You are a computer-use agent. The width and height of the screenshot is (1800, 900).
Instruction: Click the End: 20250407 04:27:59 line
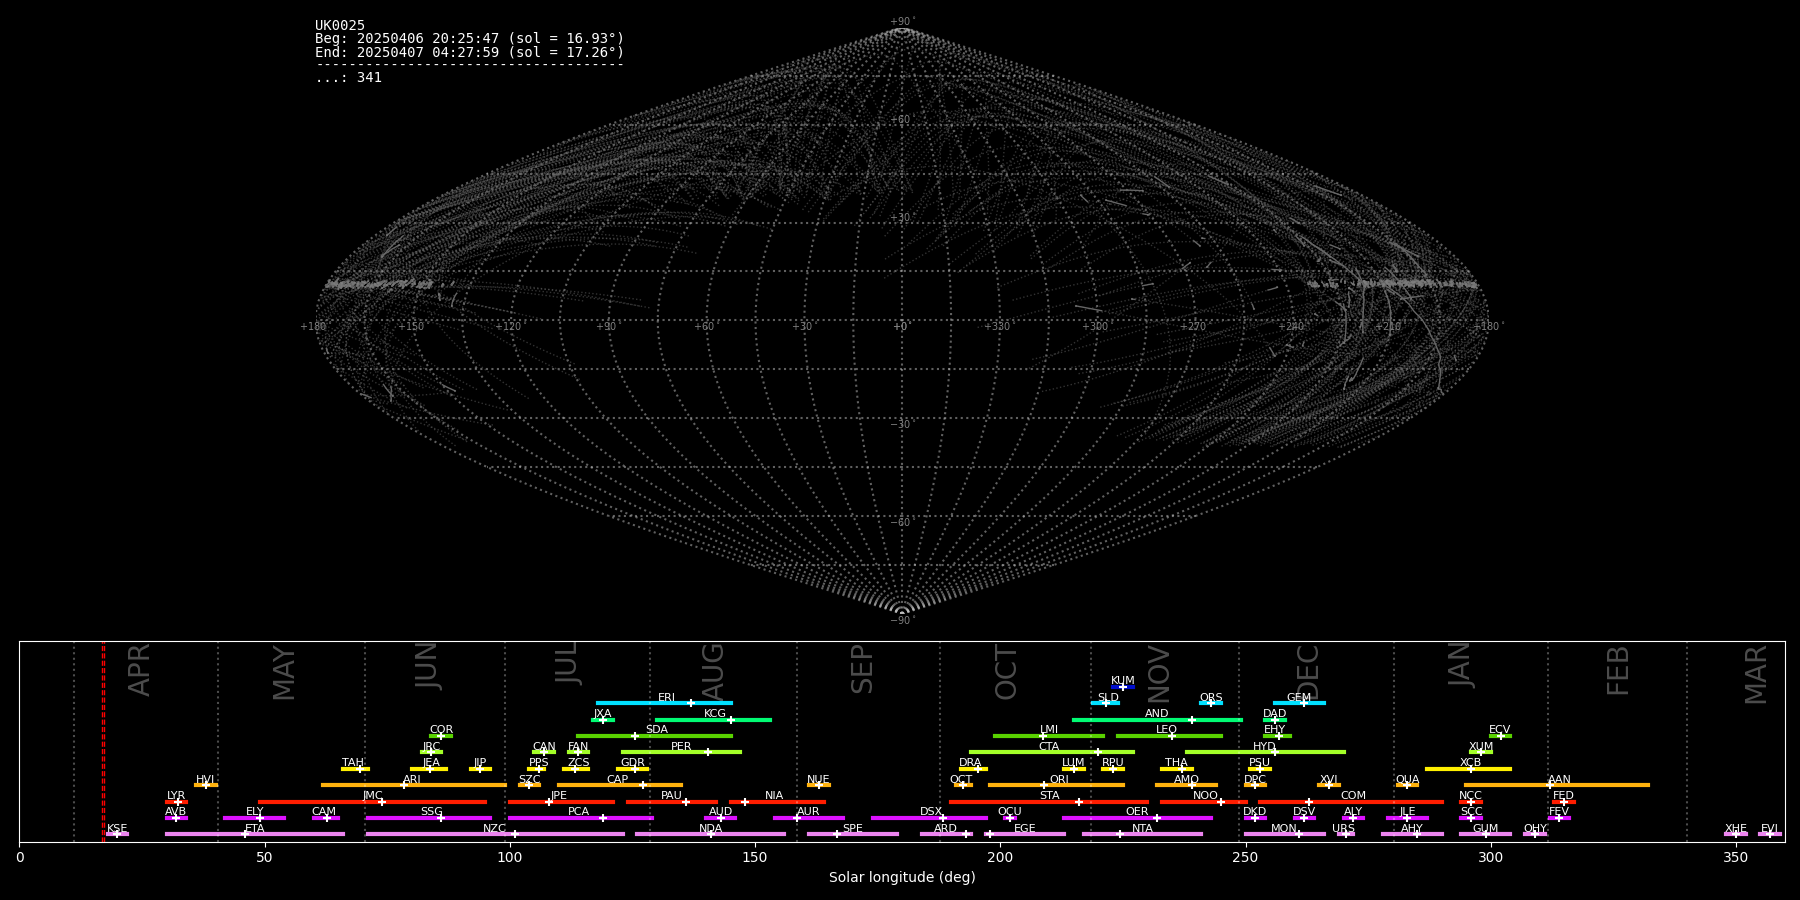(469, 52)
